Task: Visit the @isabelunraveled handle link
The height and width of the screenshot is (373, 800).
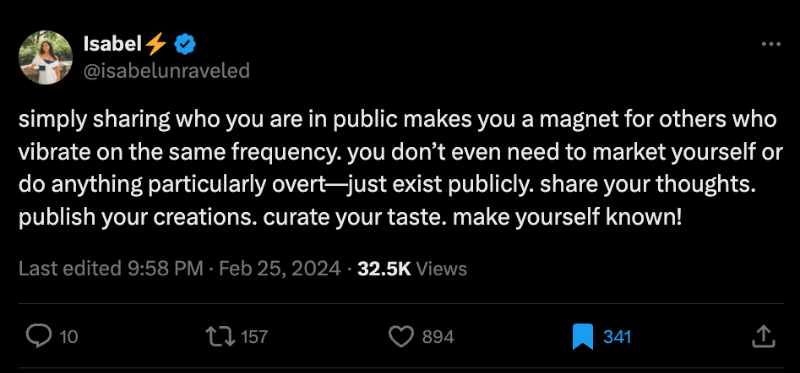Action: (x=166, y=71)
